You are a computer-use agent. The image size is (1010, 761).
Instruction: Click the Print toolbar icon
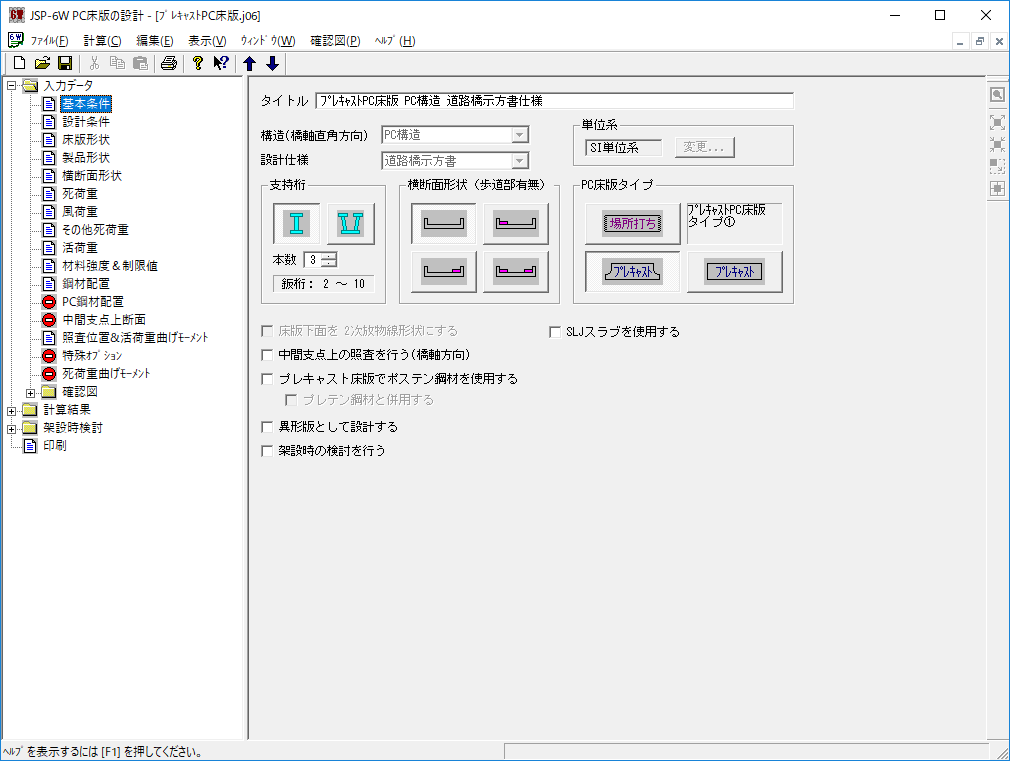point(168,64)
